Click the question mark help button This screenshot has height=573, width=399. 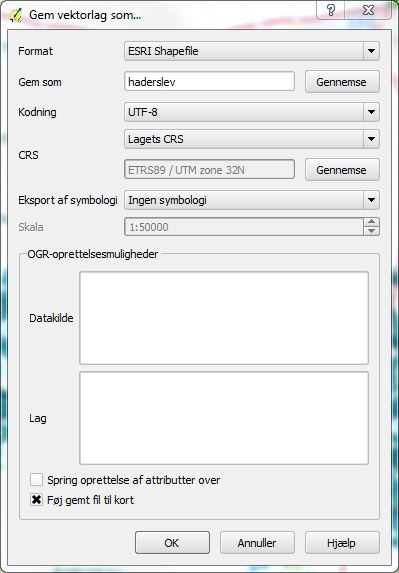pyautogui.click(x=330, y=10)
